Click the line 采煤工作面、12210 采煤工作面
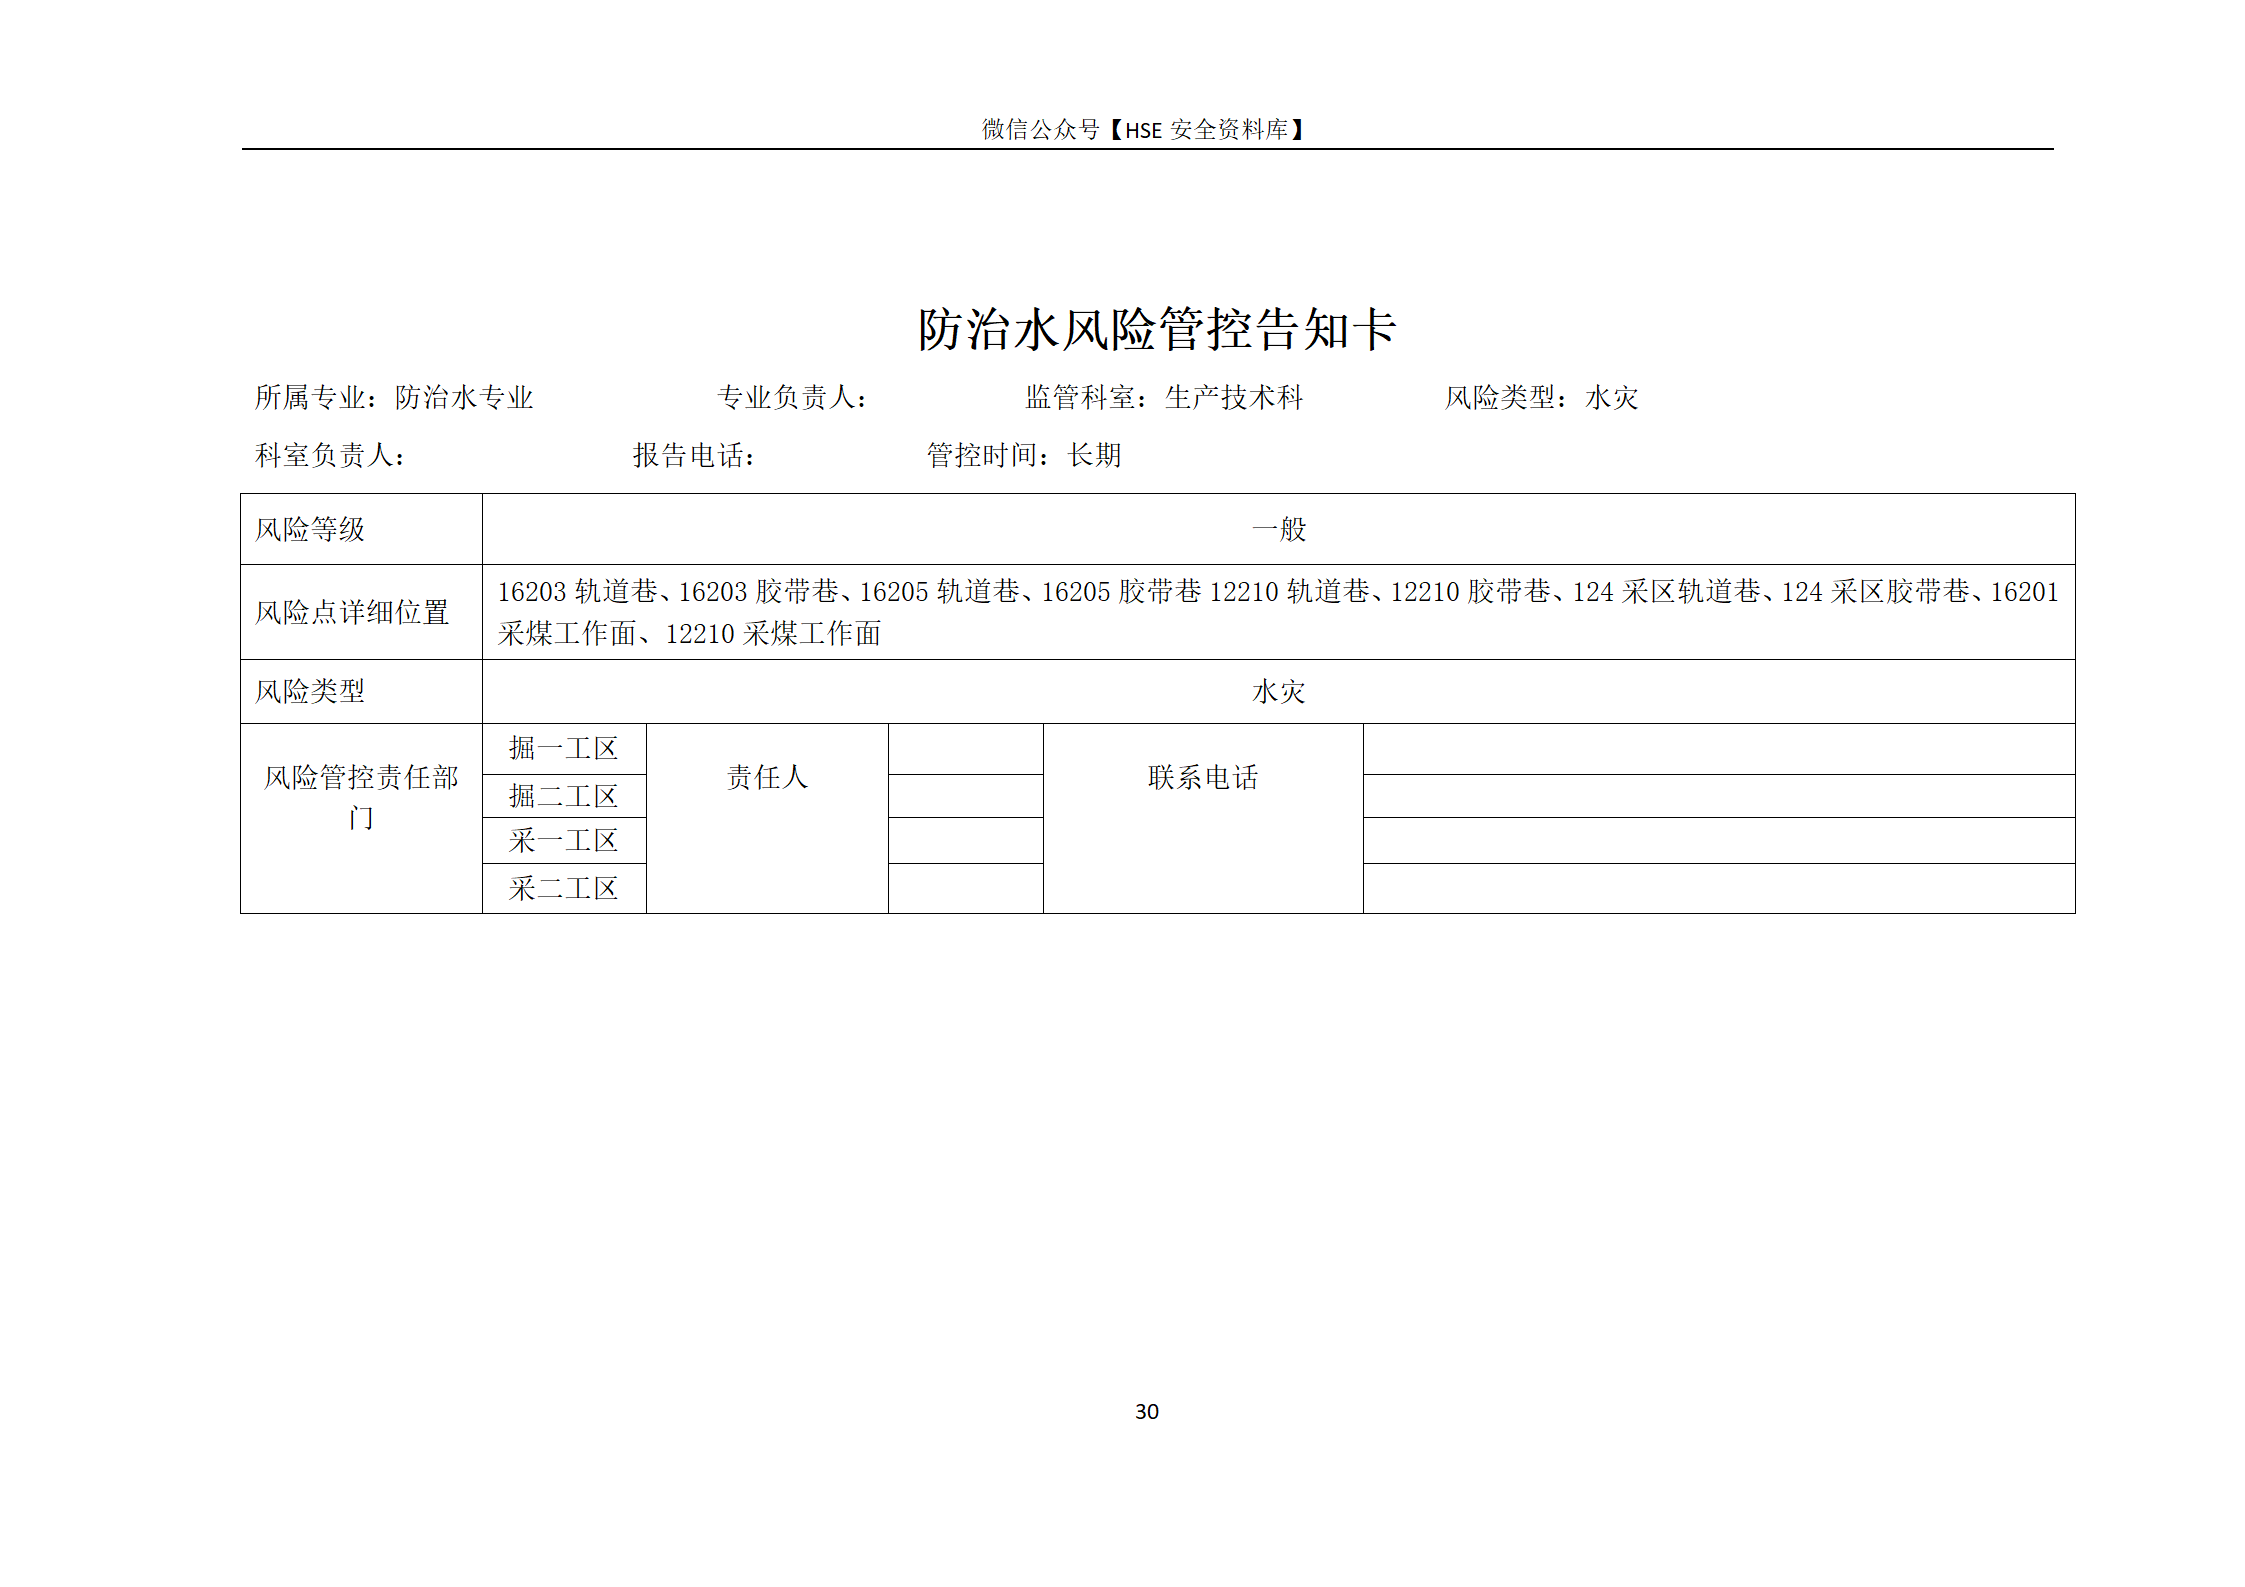The width and height of the screenshot is (2245, 1587). [x=689, y=634]
